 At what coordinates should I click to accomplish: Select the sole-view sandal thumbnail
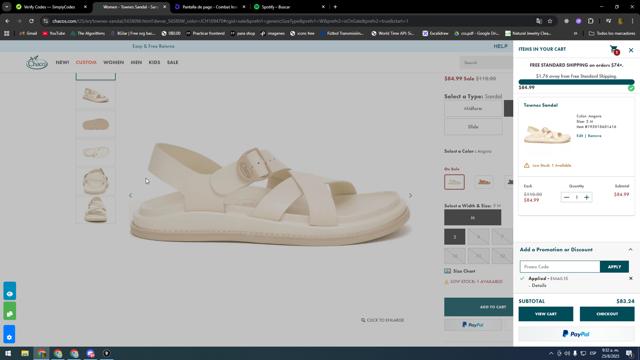point(96,124)
